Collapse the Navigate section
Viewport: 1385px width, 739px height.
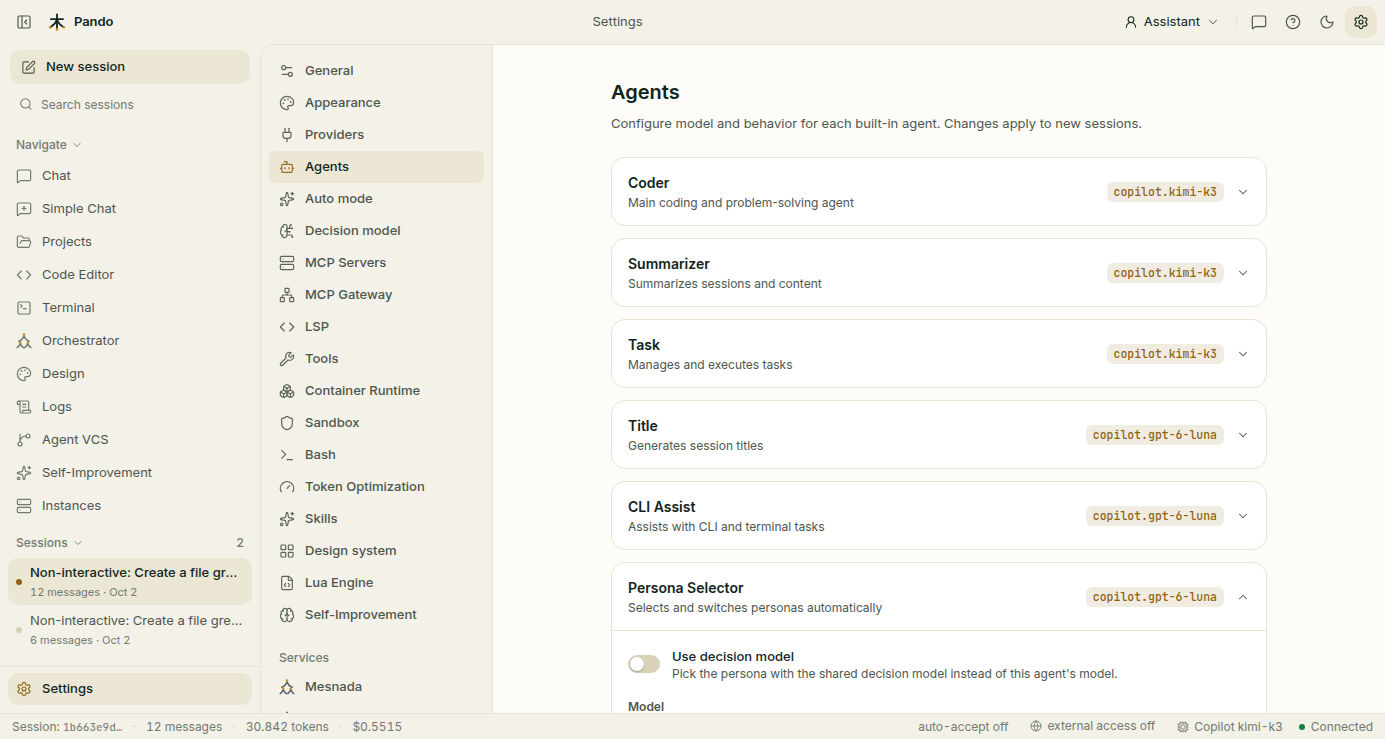[48, 145]
